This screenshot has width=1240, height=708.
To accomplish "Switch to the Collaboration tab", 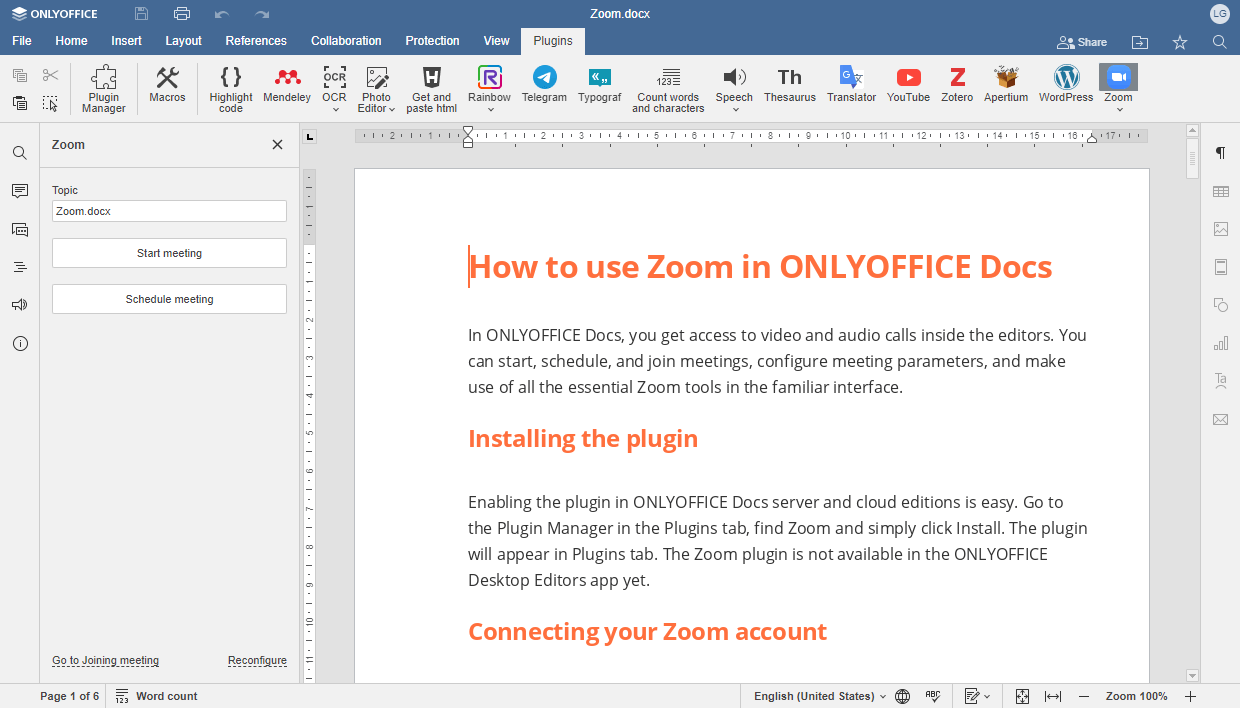I will coord(346,41).
